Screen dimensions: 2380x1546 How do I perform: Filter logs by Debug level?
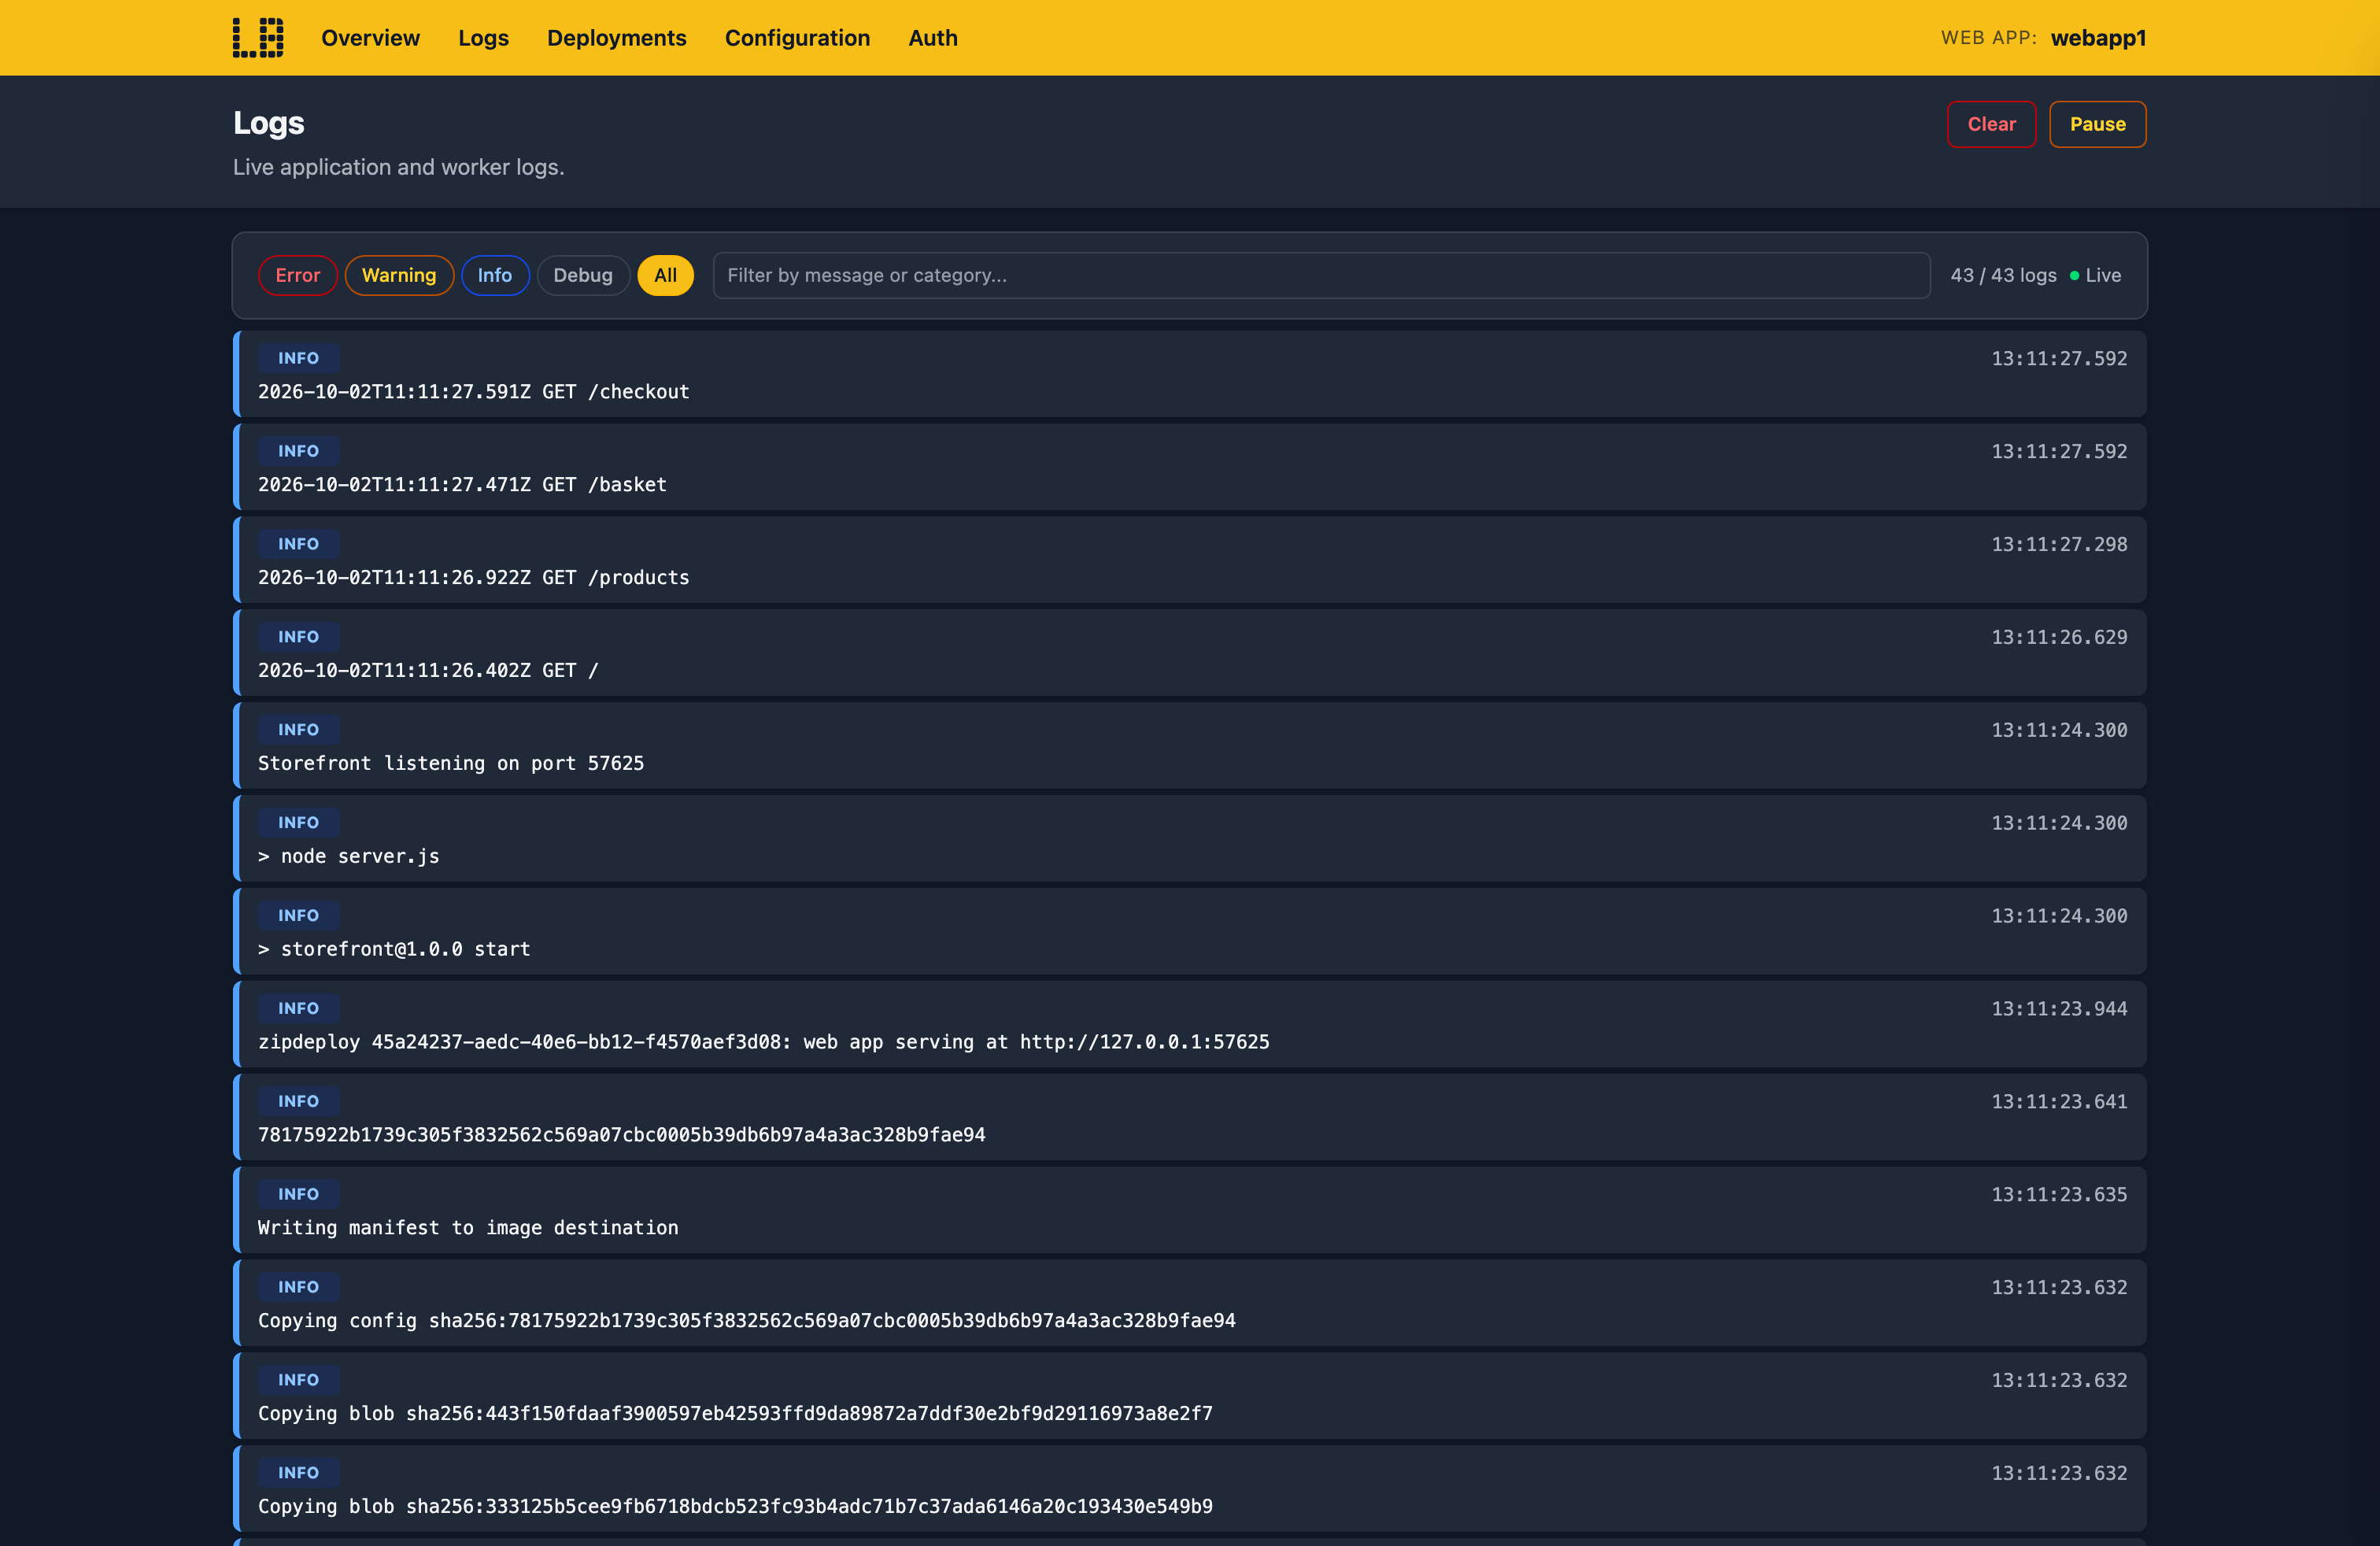[582, 275]
